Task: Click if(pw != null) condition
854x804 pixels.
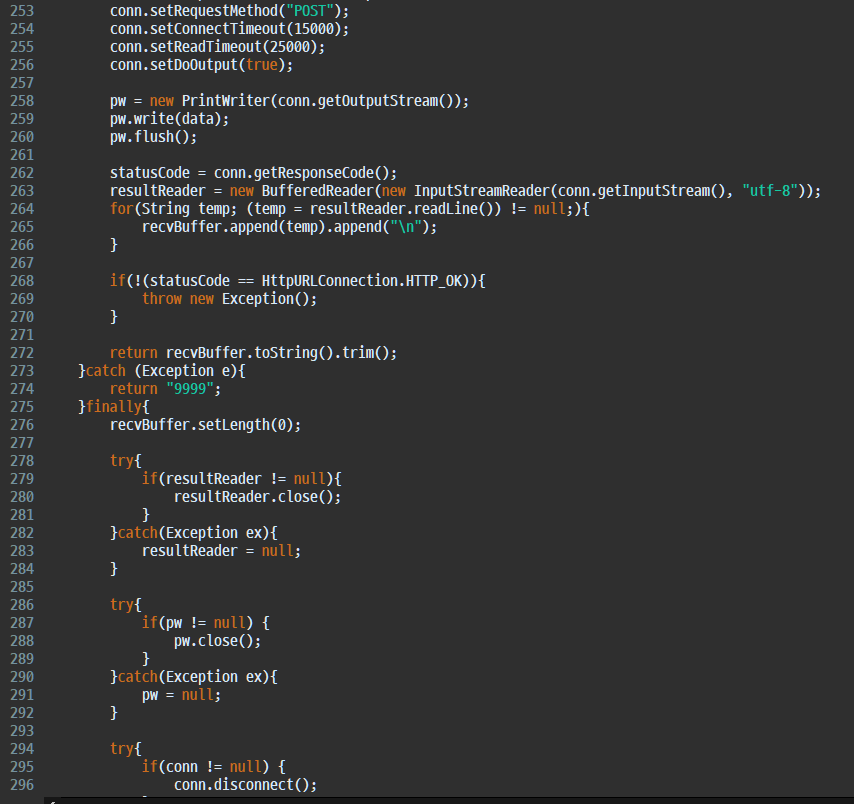Action: [197, 622]
